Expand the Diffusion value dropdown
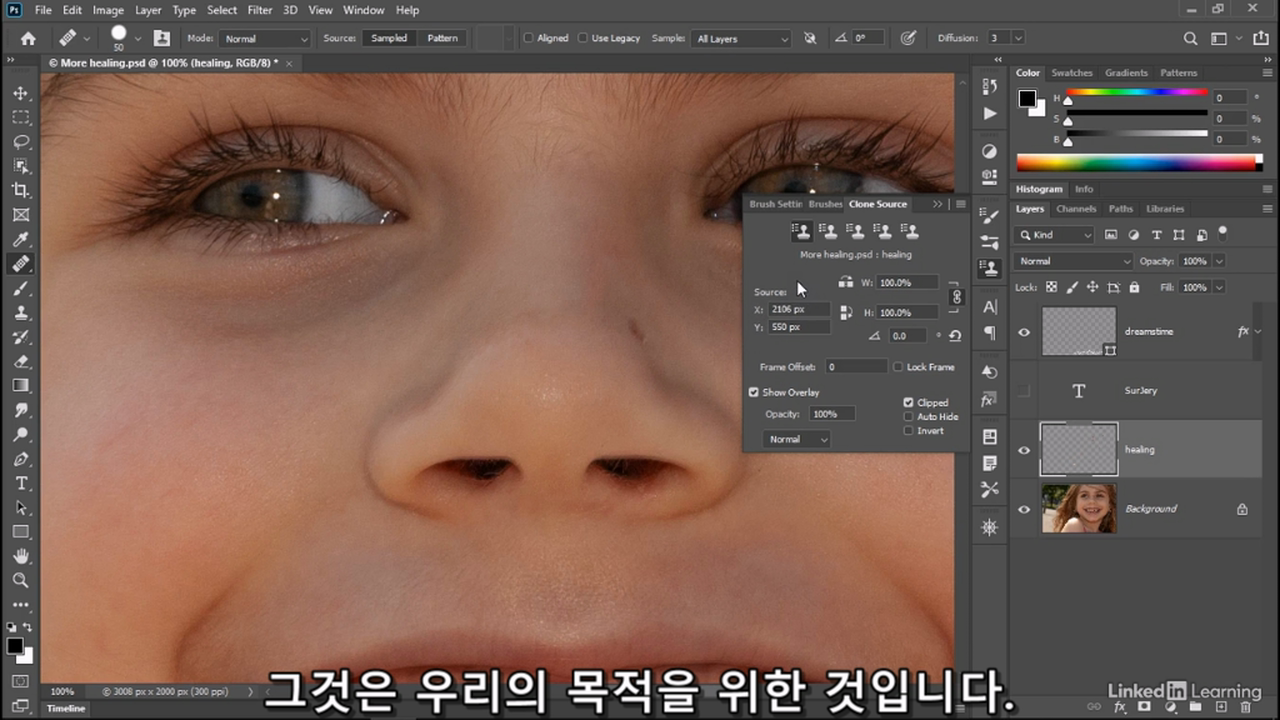Viewport: 1280px width, 720px height. 1018,38
